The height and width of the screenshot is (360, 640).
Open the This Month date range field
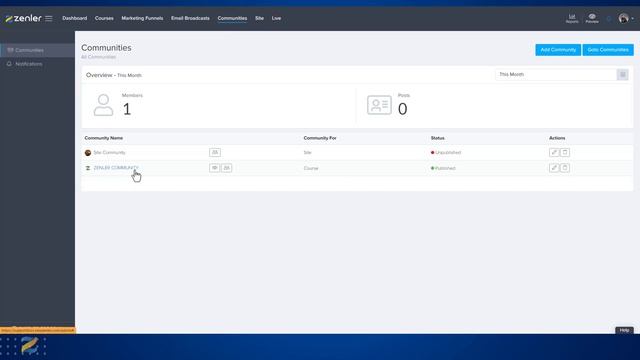[x=556, y=75]
